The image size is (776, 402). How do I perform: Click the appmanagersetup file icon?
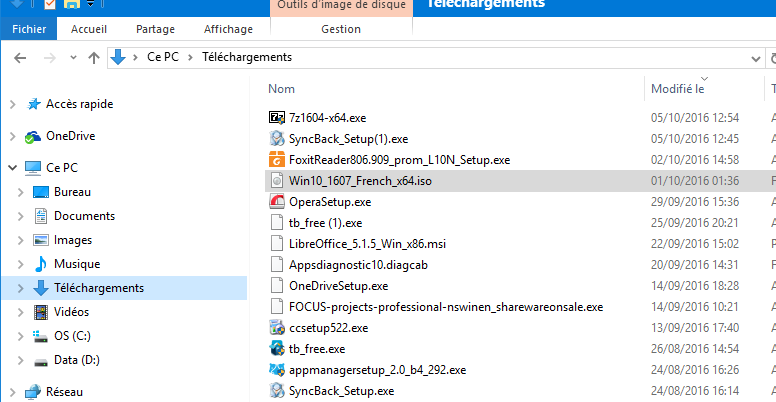tap(277, 370)
